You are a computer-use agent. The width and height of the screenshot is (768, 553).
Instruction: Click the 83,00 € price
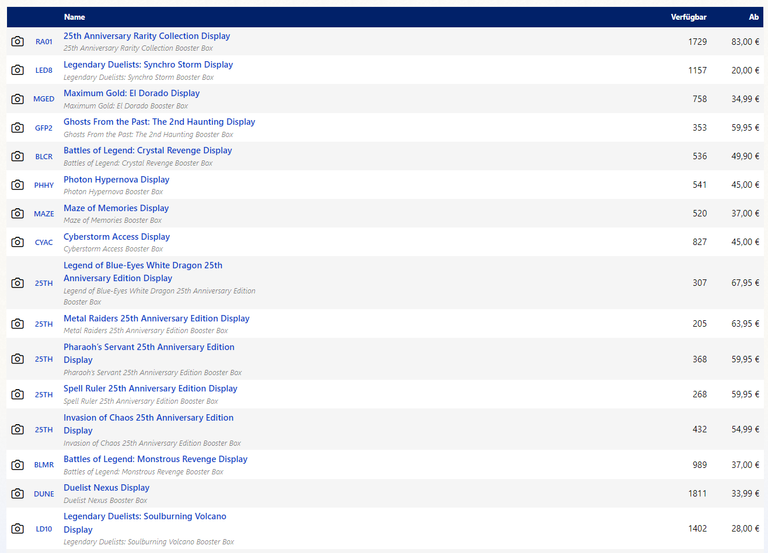coord(745,42)
